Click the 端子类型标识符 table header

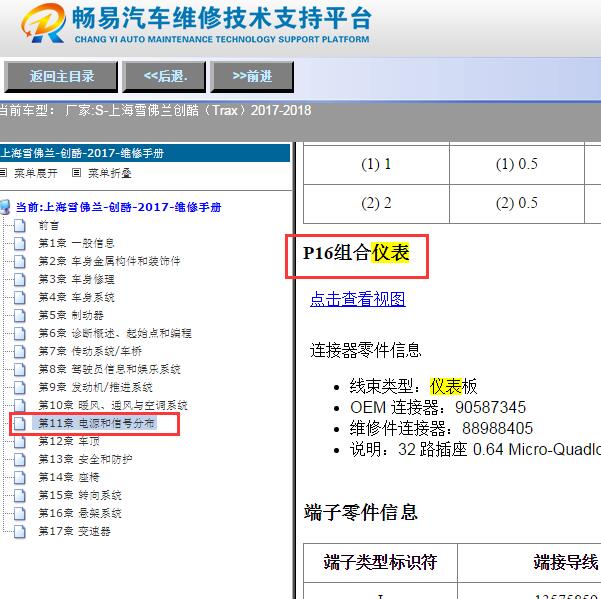380,562
